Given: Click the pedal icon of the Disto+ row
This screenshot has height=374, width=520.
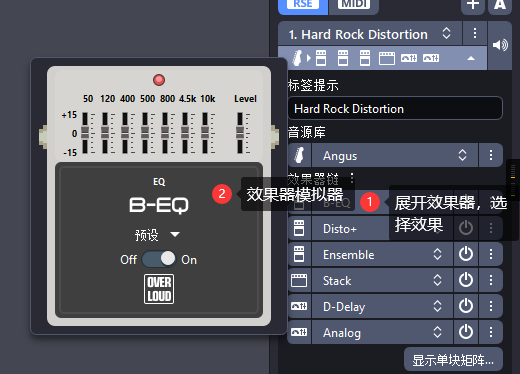Looking at the screenshot, I should [x=299, y=229].
